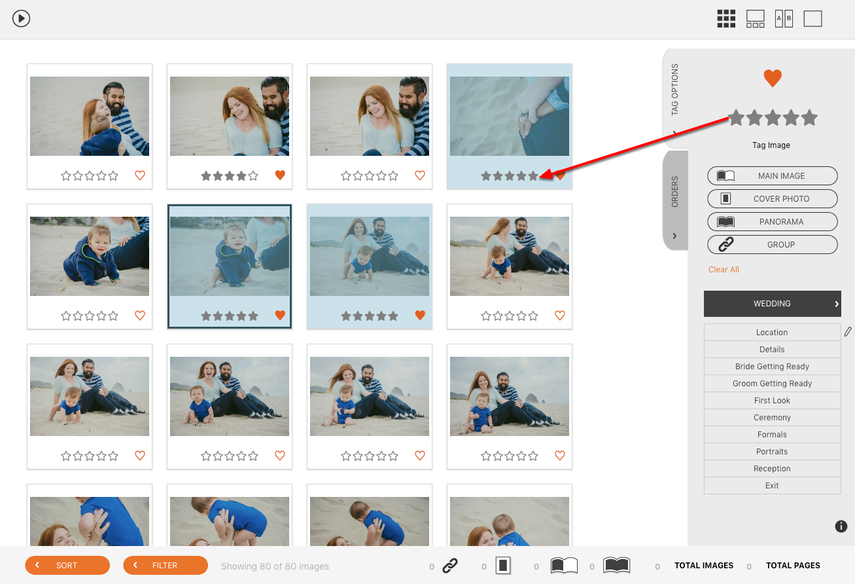
Task: Select the dark-bordered smiling baby thumbnail
Action: (x=230, y=256)
